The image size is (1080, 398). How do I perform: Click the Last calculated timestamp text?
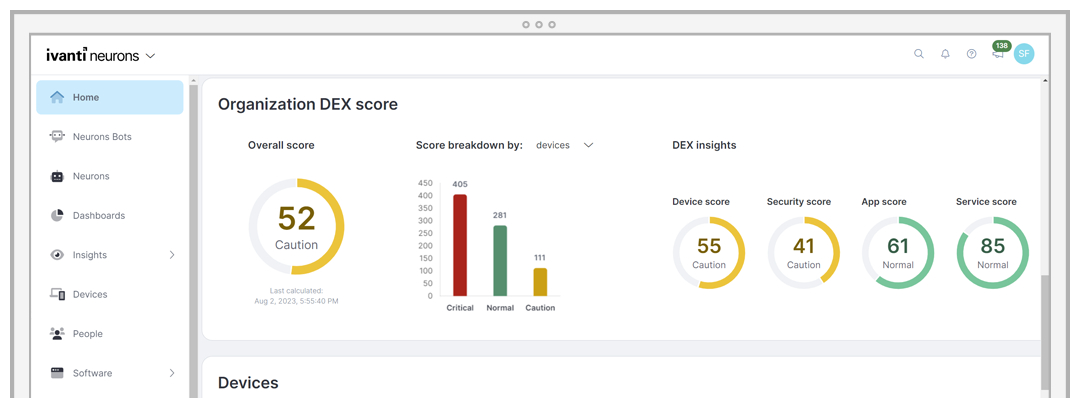tap(296, 296)
